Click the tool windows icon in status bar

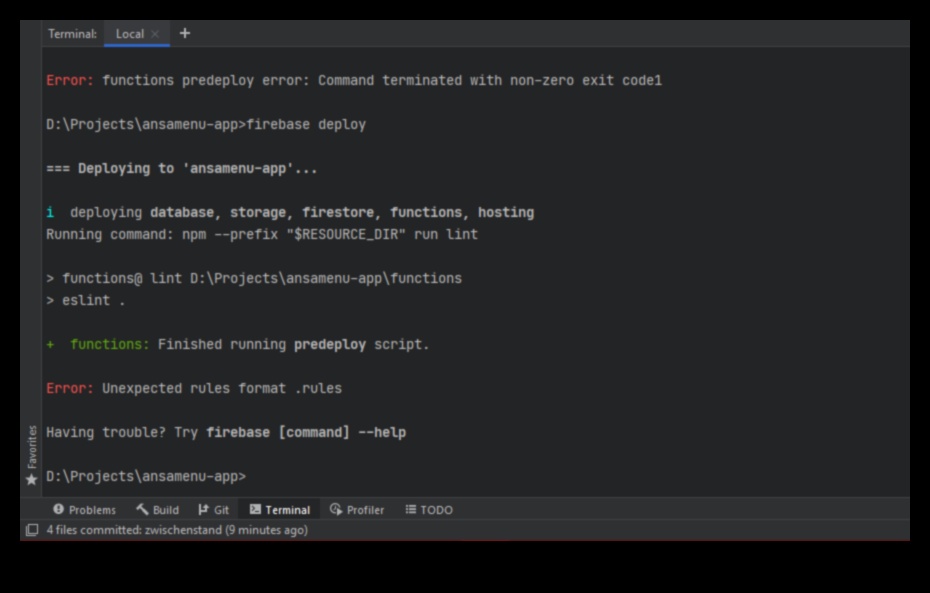pos(32,530)
